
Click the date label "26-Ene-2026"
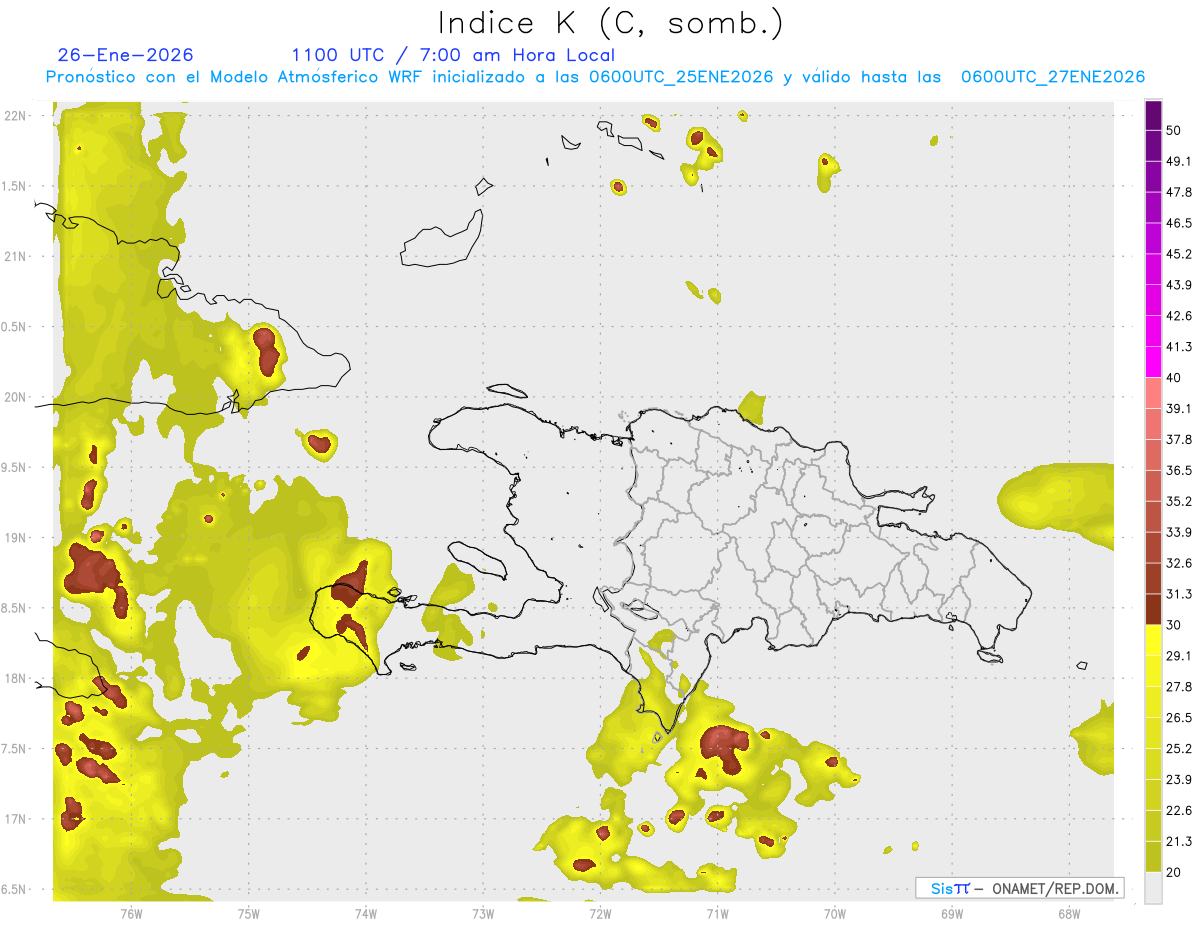tap(126, 55)
